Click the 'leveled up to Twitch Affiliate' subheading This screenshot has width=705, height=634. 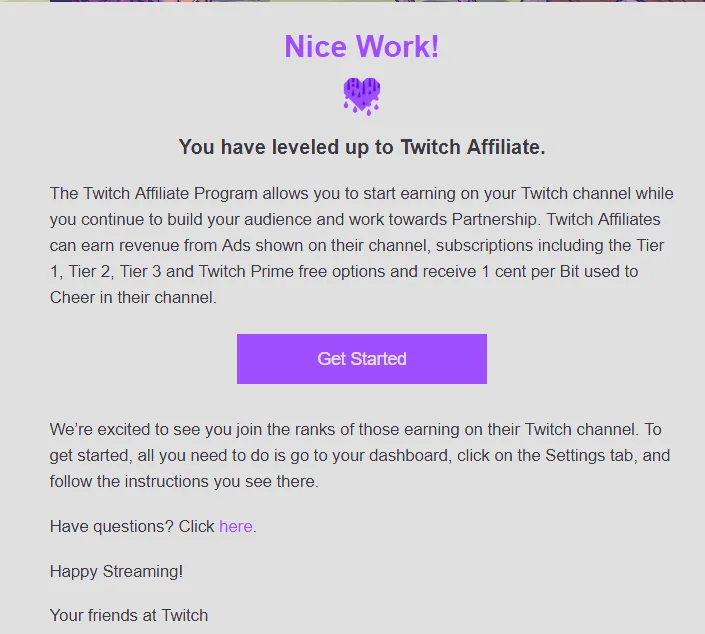[361, 147]
